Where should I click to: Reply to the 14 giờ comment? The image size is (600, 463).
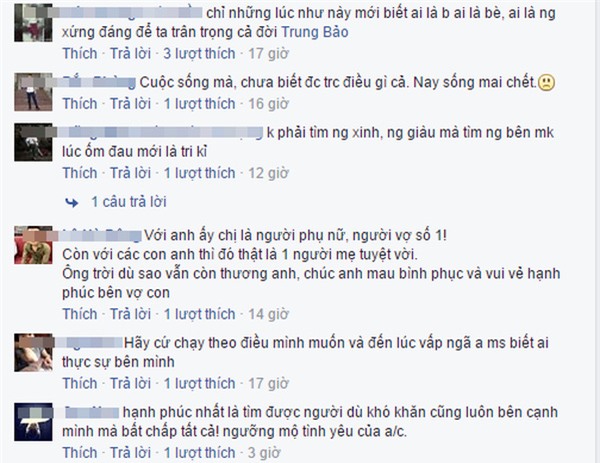pos(130,314)
